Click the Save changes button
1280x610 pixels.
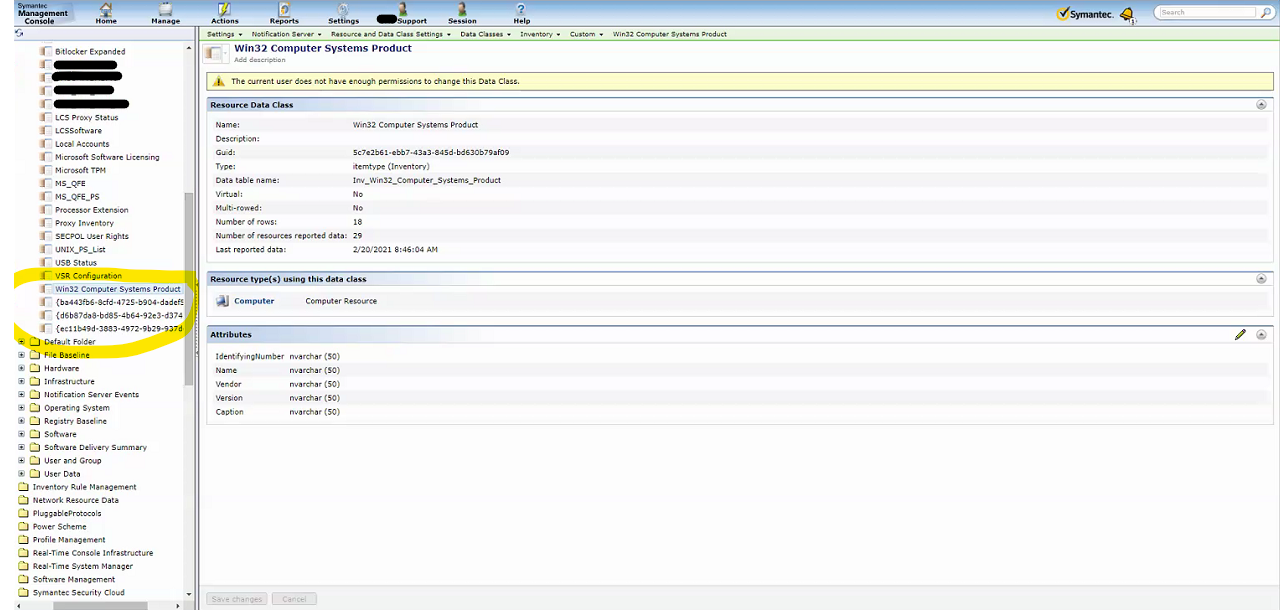coord(237,599)
